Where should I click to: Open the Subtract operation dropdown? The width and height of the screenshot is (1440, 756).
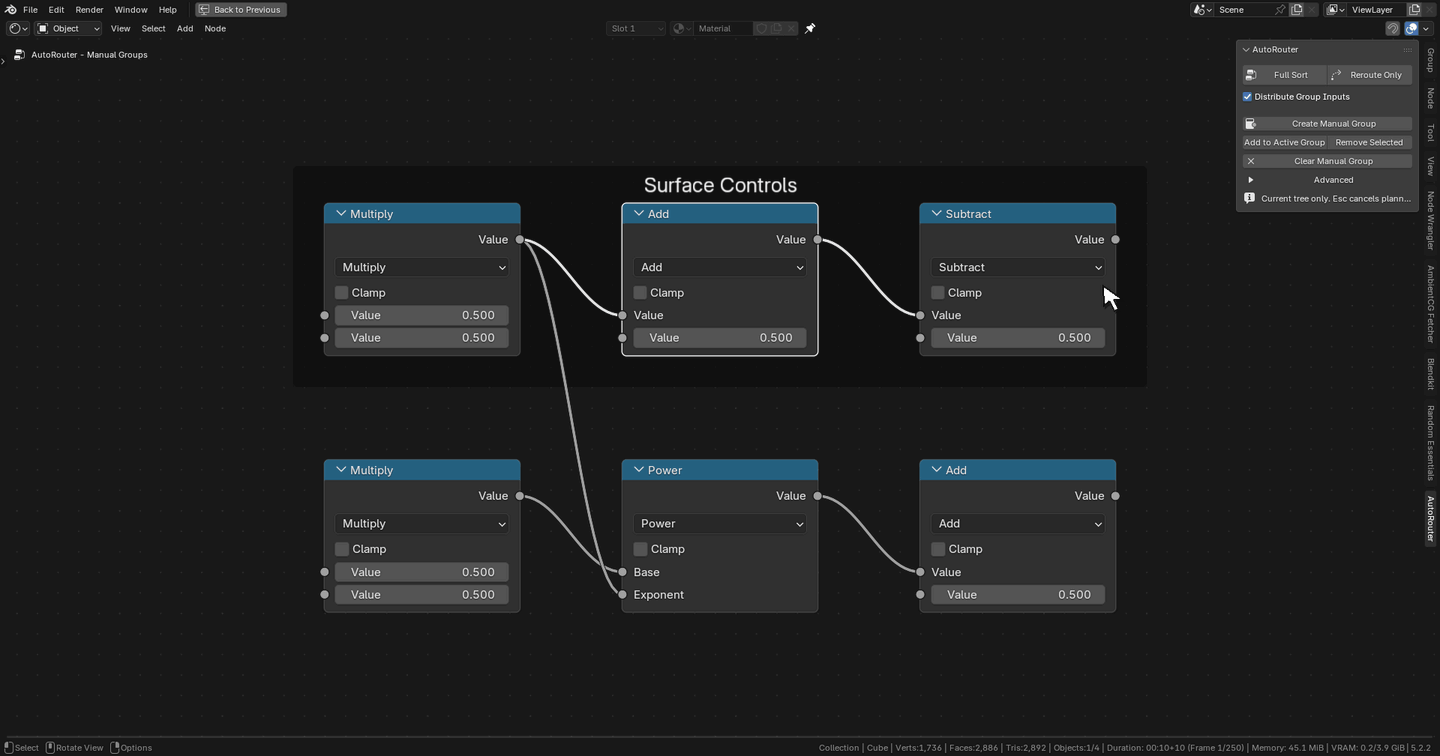pyautogui.click(x=1018, y=267)
